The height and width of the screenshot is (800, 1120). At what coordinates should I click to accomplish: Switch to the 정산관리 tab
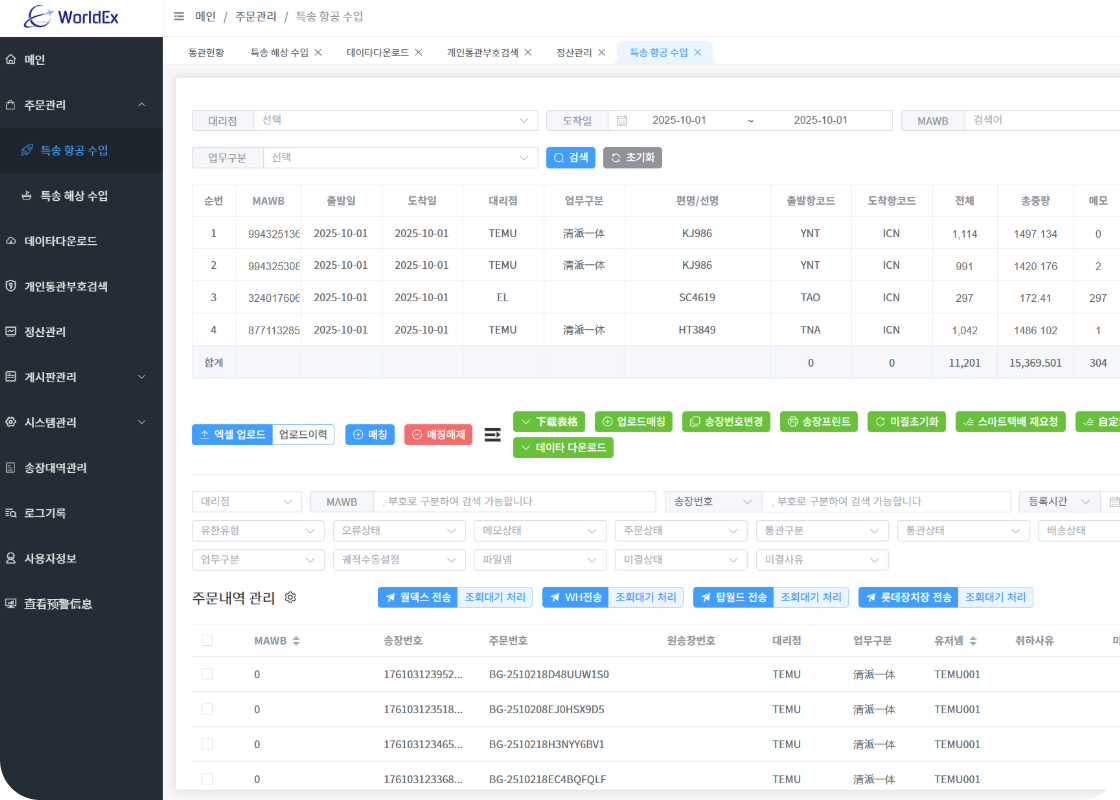(x=574, y=53)
